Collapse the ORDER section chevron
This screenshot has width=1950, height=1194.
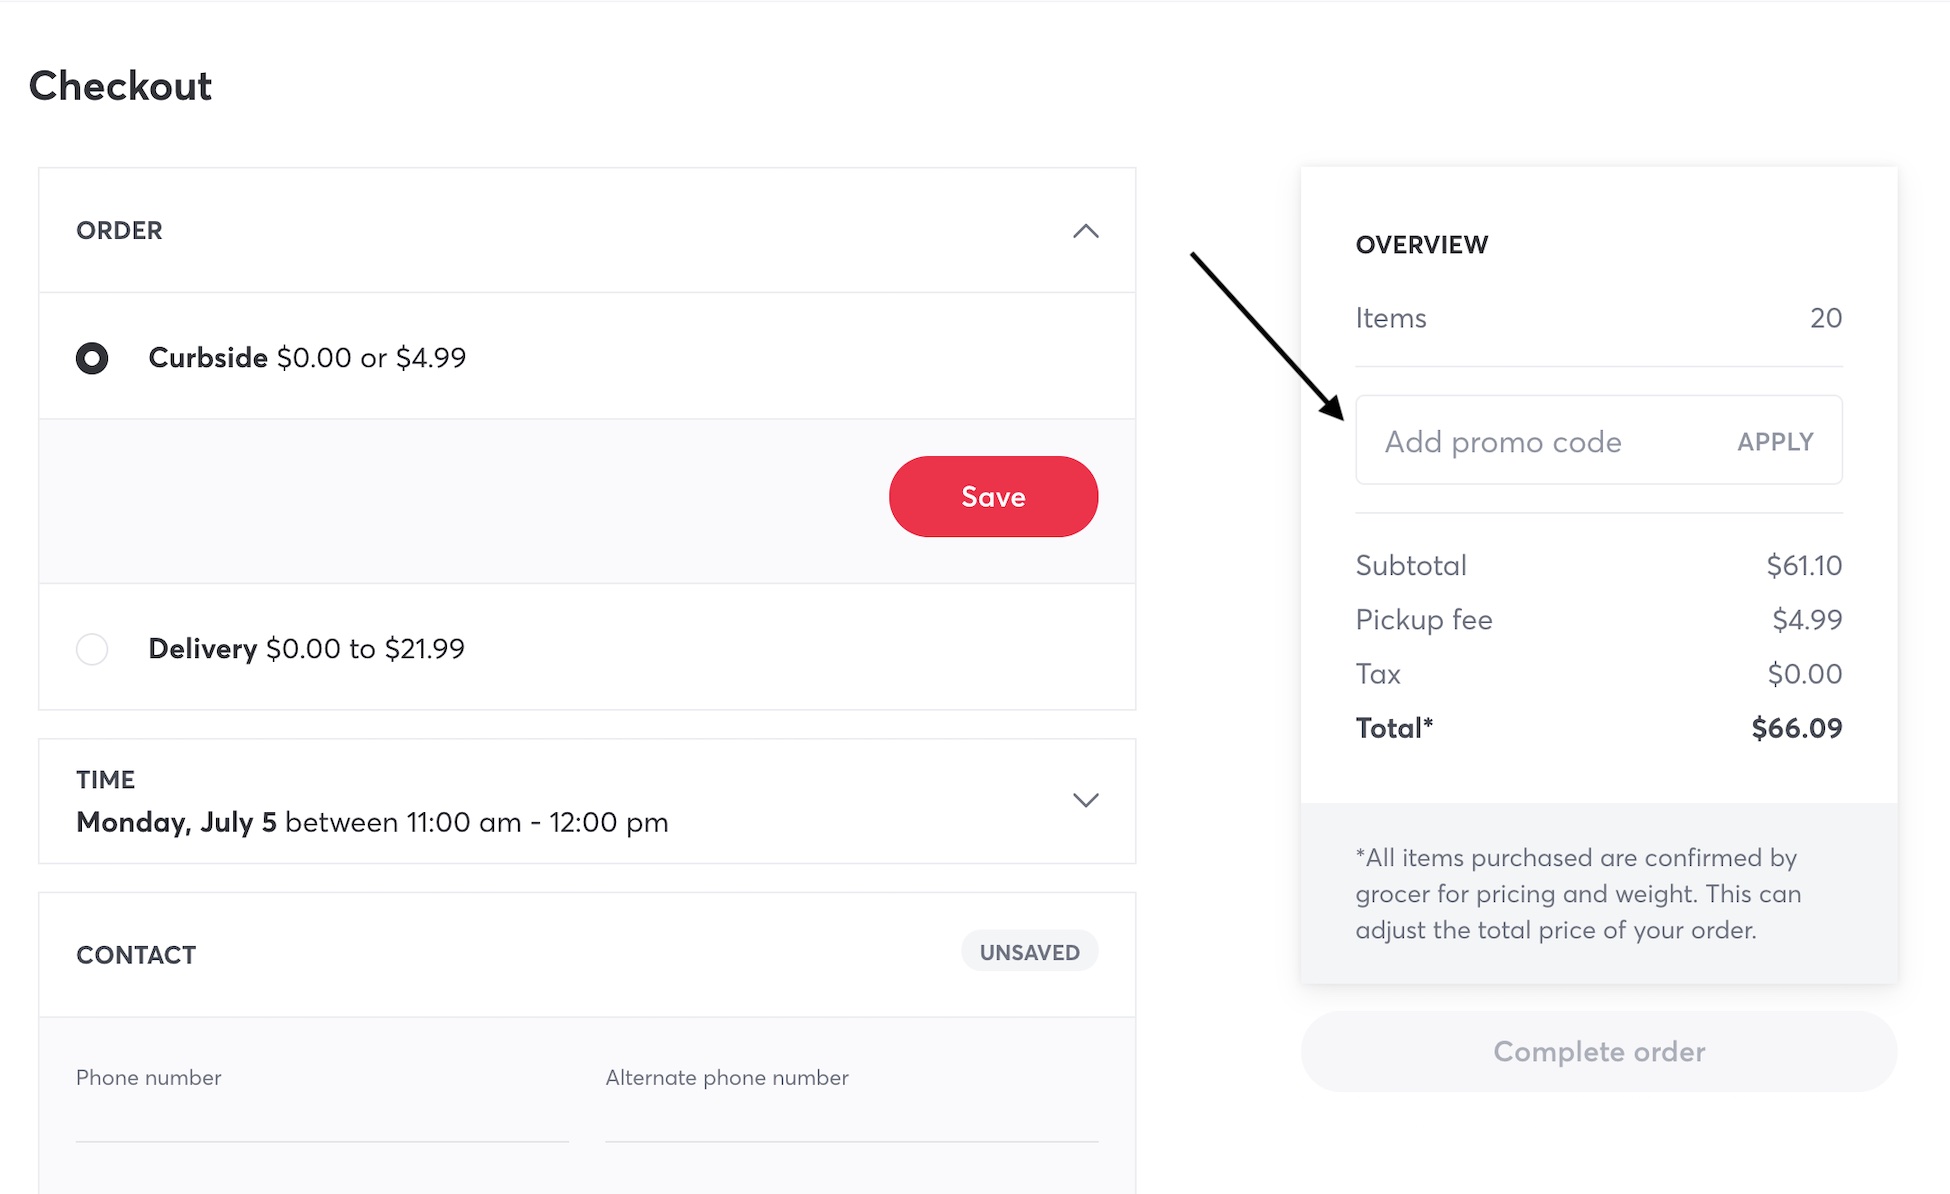[1085, 231]
